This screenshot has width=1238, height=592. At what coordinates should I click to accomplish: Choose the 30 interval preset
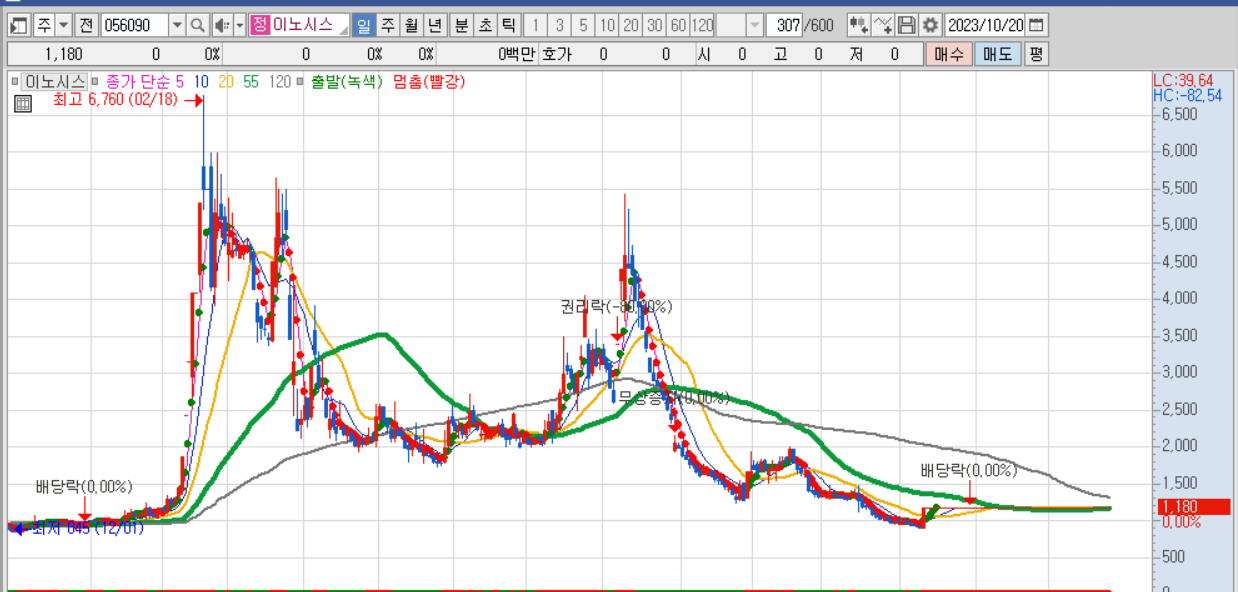coord(654,25)
